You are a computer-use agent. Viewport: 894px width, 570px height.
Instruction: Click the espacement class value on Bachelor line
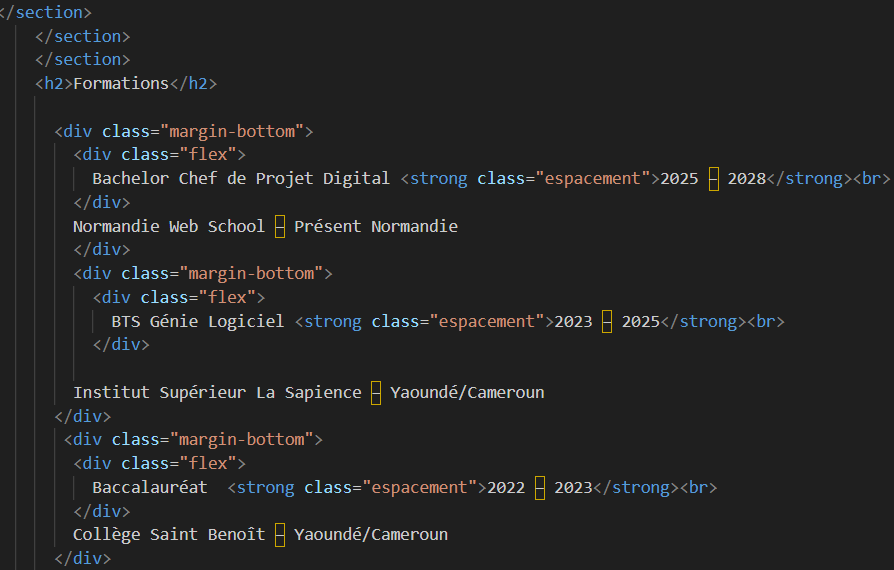591,179
